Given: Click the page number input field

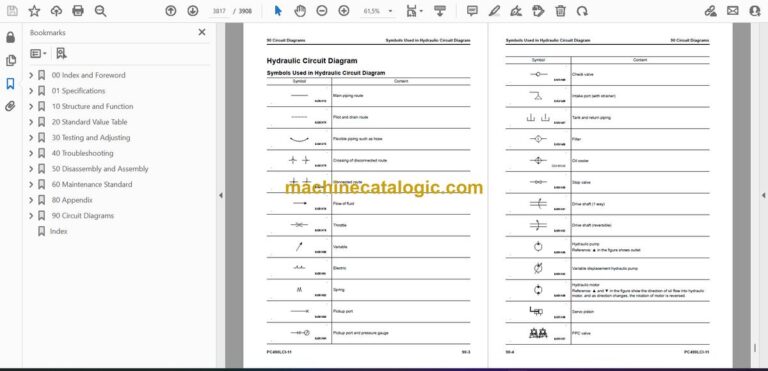Looking at the screenshot, I should coord(219,11).
